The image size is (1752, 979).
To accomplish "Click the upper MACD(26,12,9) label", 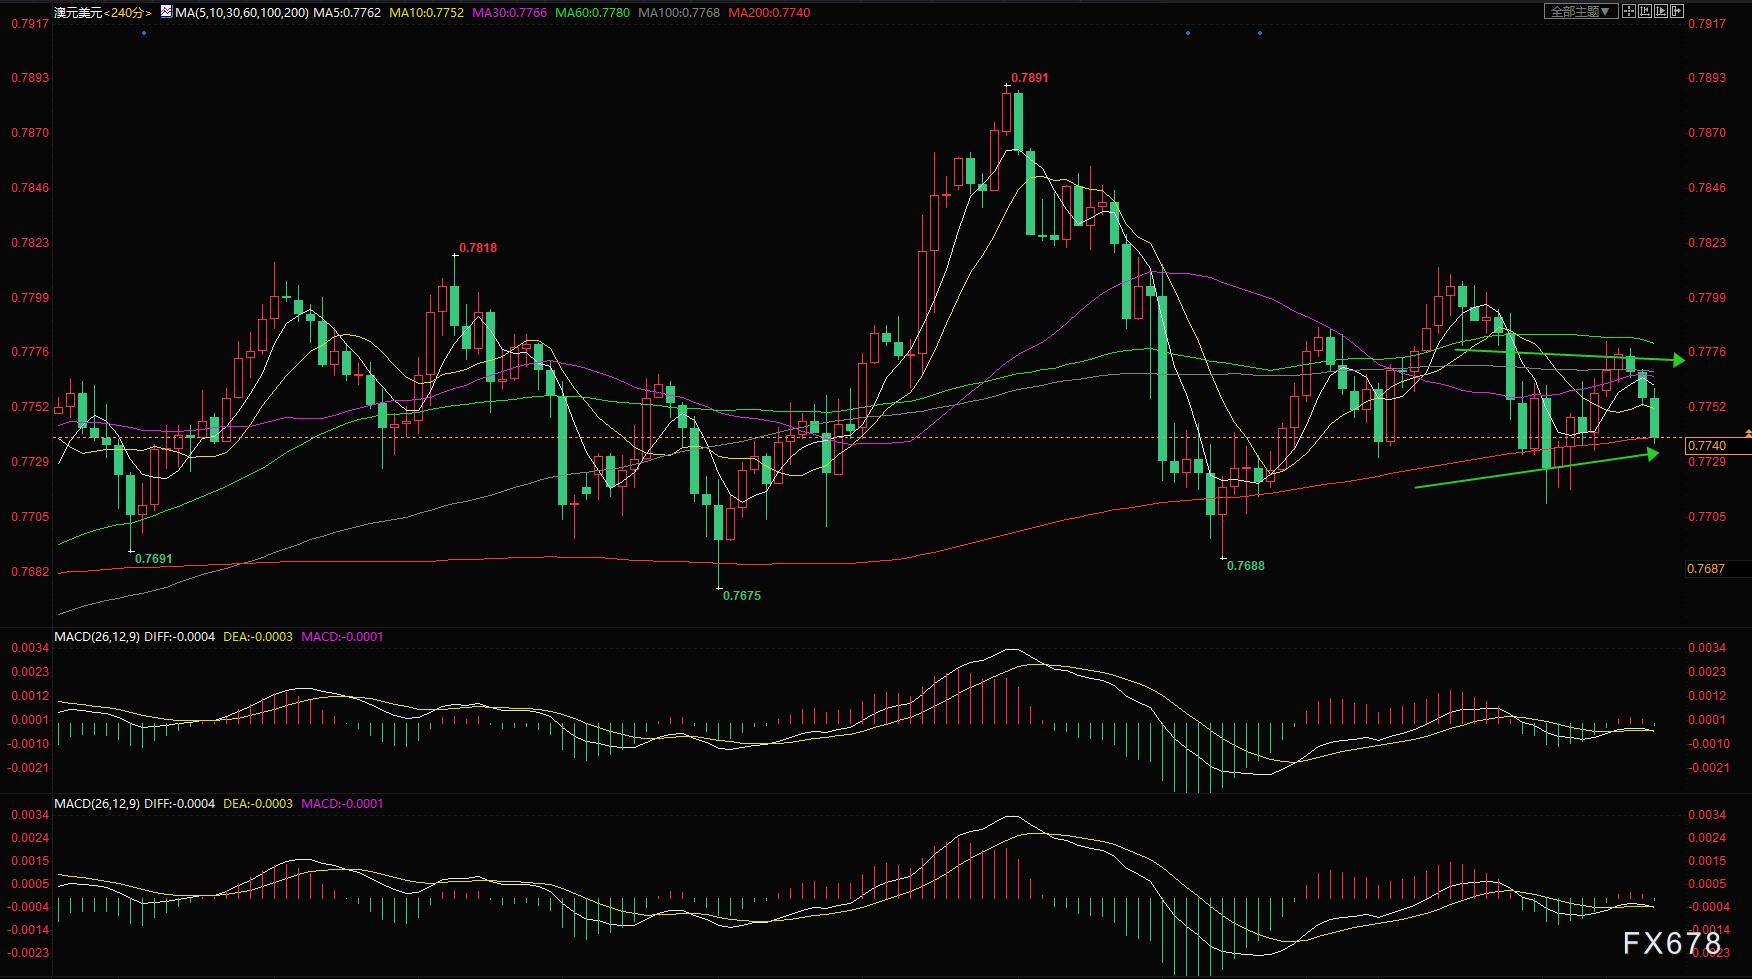I will (x=97, y=636).
